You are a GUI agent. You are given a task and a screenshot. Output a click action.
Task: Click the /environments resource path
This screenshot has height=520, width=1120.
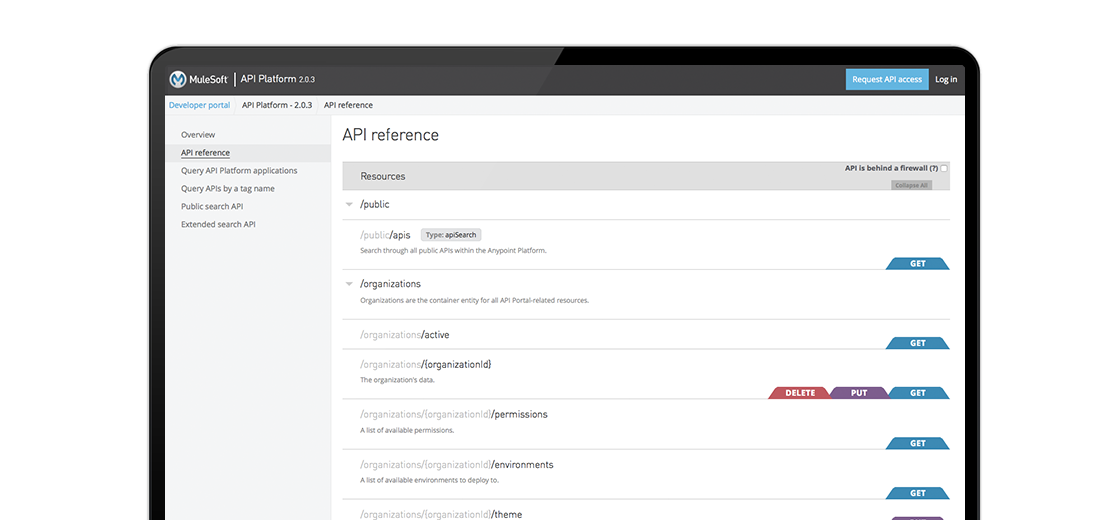[456, 464]
